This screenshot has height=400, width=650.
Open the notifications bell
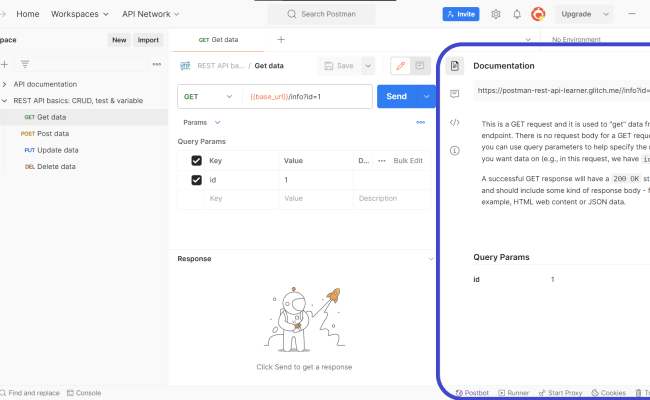(517, 14)
